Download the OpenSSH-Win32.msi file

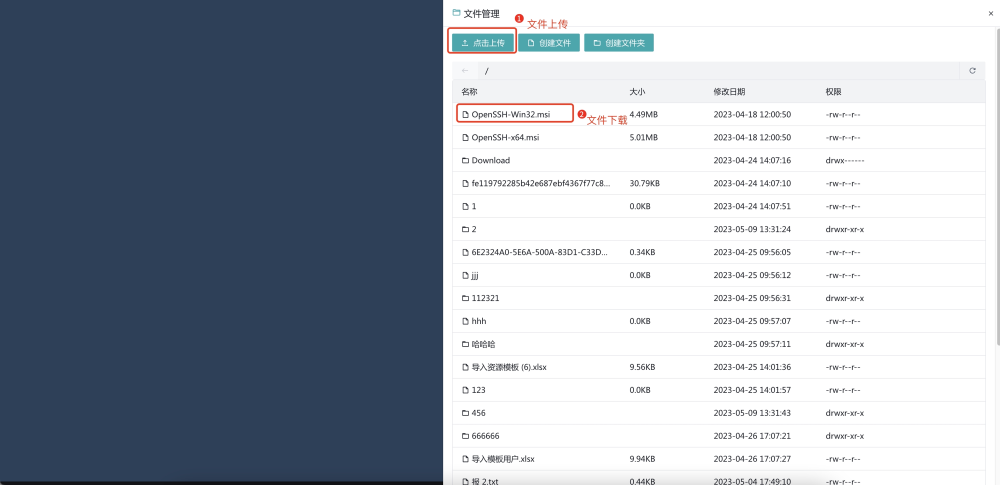(510, 114)
